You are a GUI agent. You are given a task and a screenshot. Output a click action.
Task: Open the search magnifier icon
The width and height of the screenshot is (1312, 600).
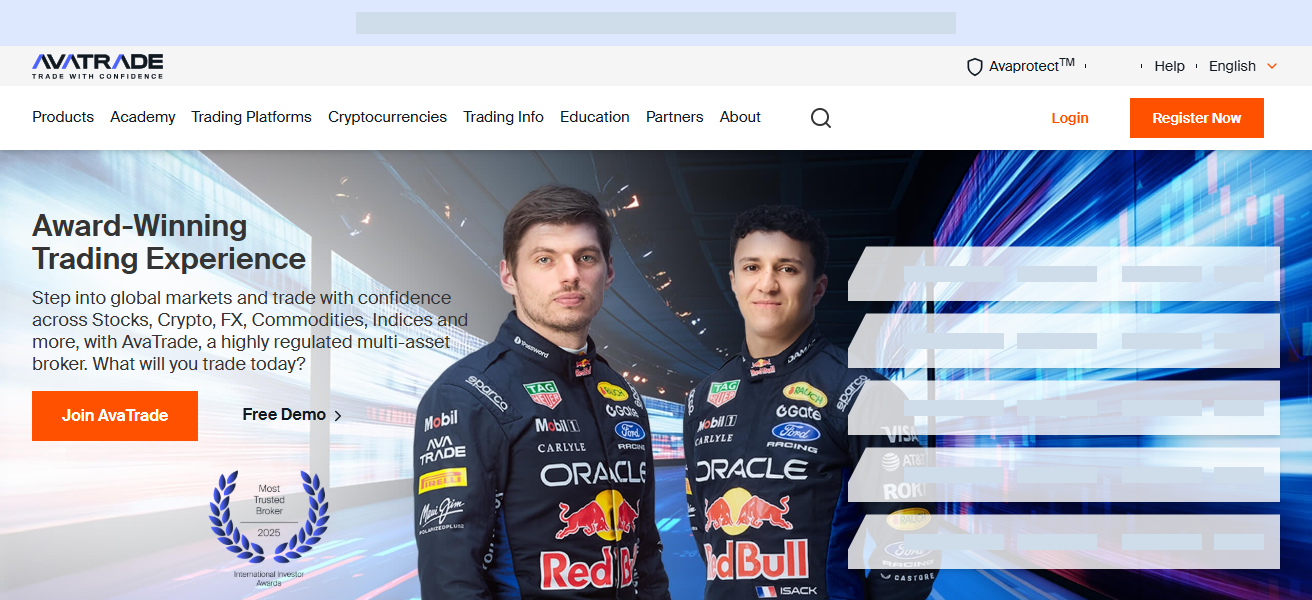[821, 118]
